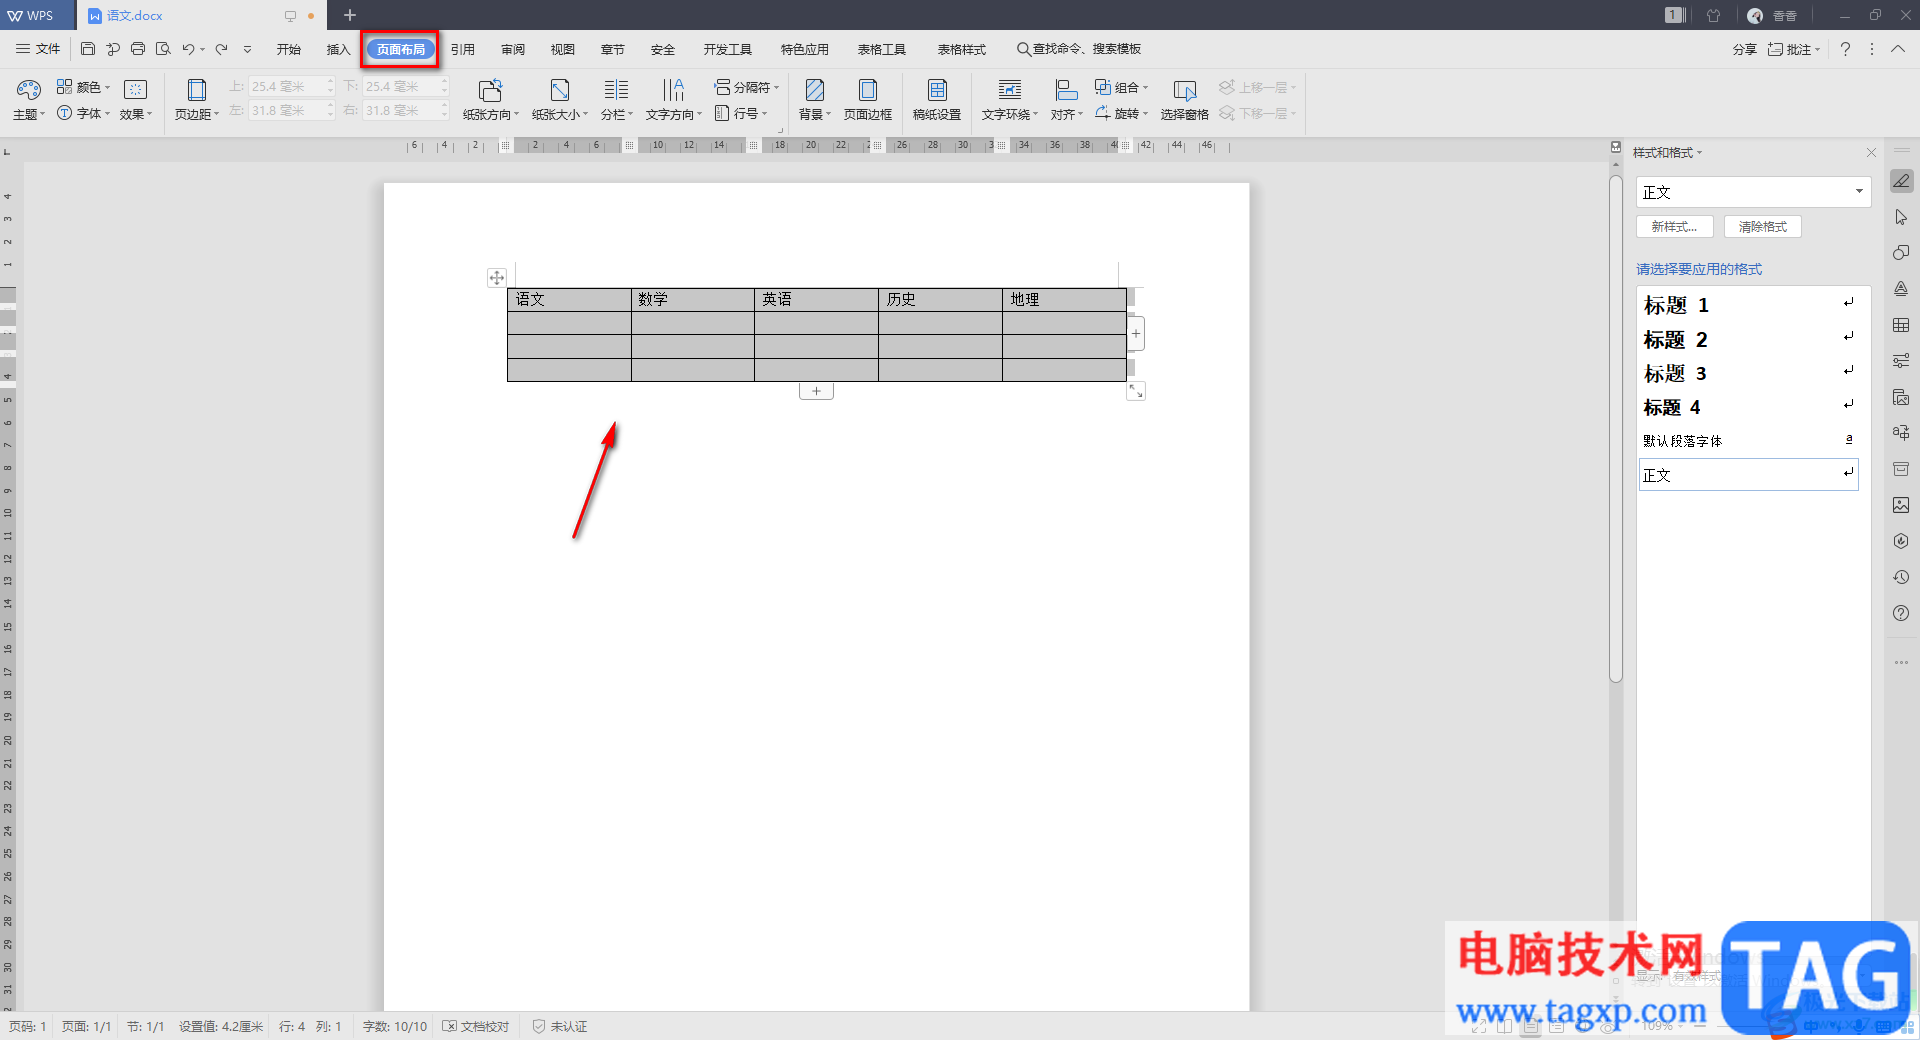Switch to the Table Tools (表格工具) tab

(881, 49)
